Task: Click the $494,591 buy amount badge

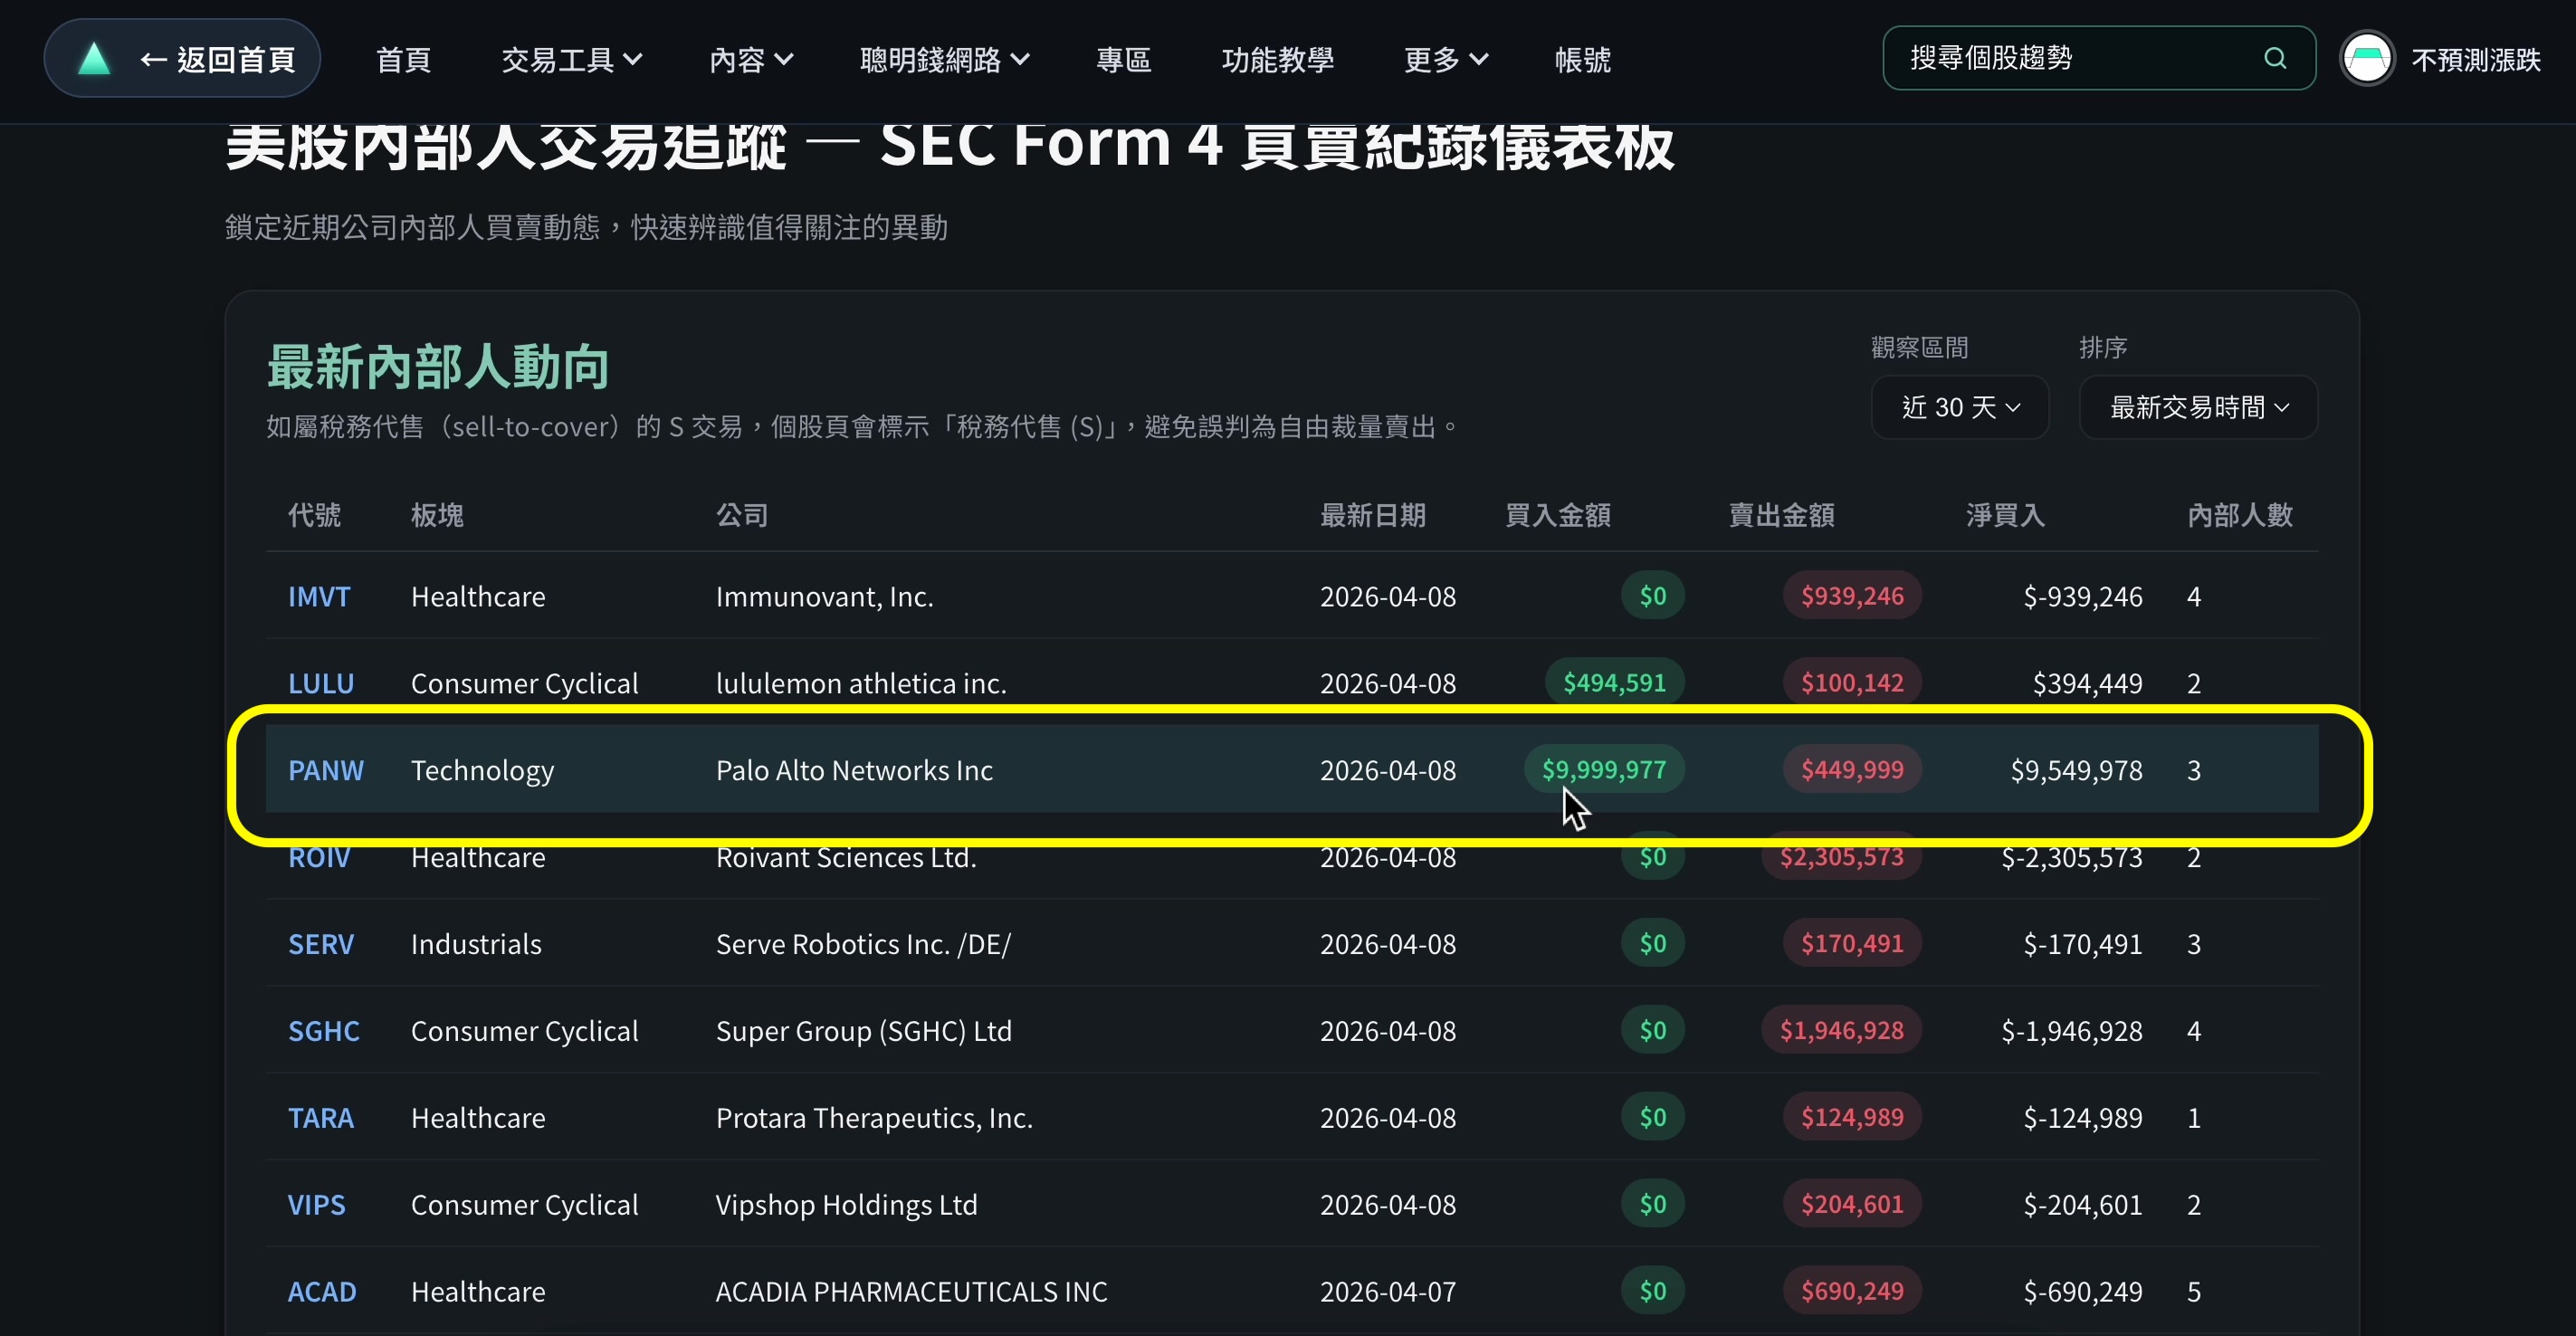Action: [1614, 683]
